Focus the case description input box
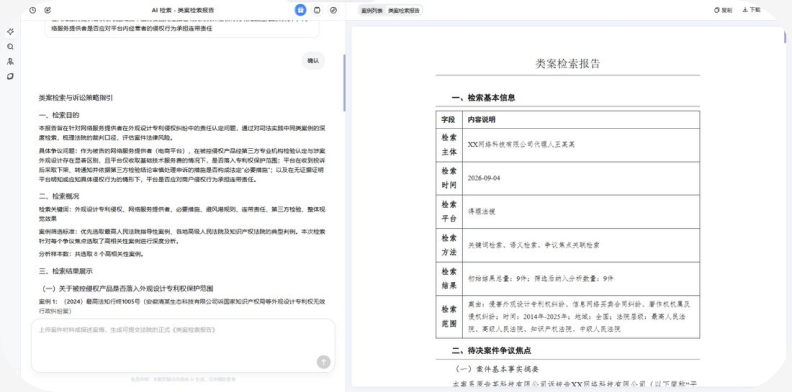The height and width of the screenshot is (392, 792). pos(183,346)
